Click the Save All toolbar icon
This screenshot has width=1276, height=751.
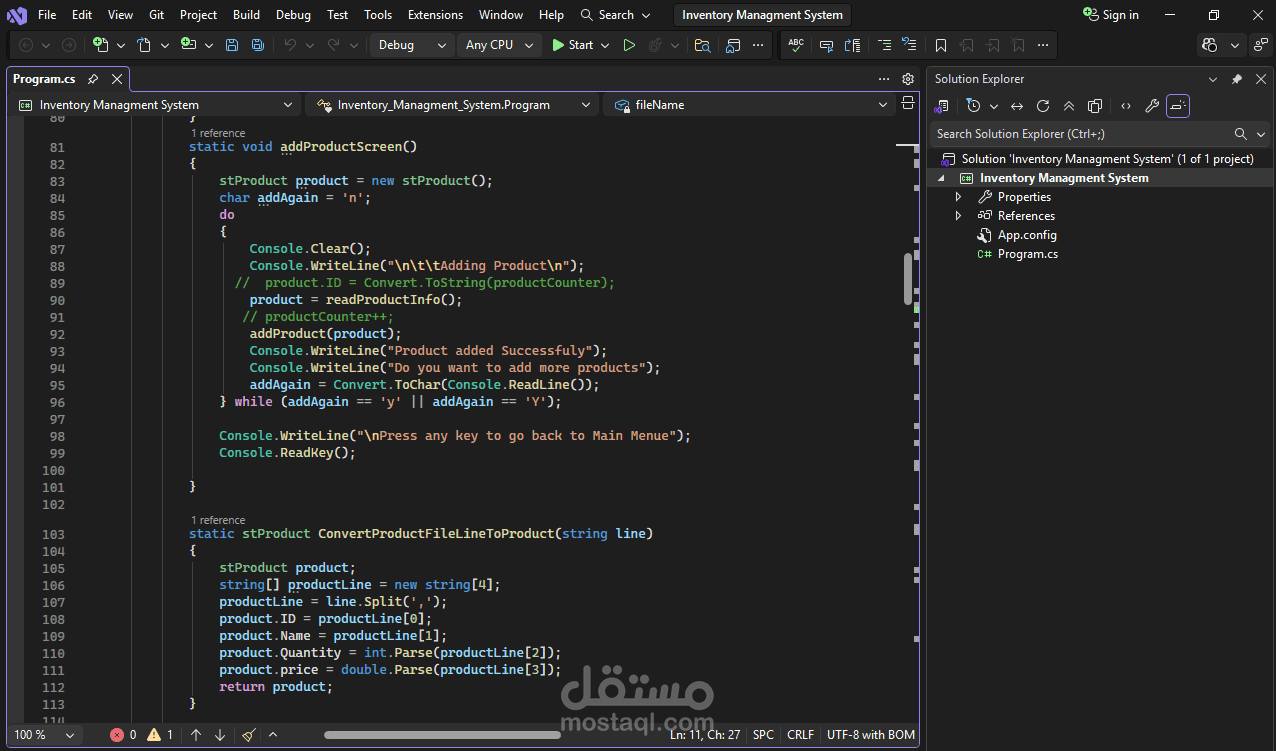pos(258,45)
